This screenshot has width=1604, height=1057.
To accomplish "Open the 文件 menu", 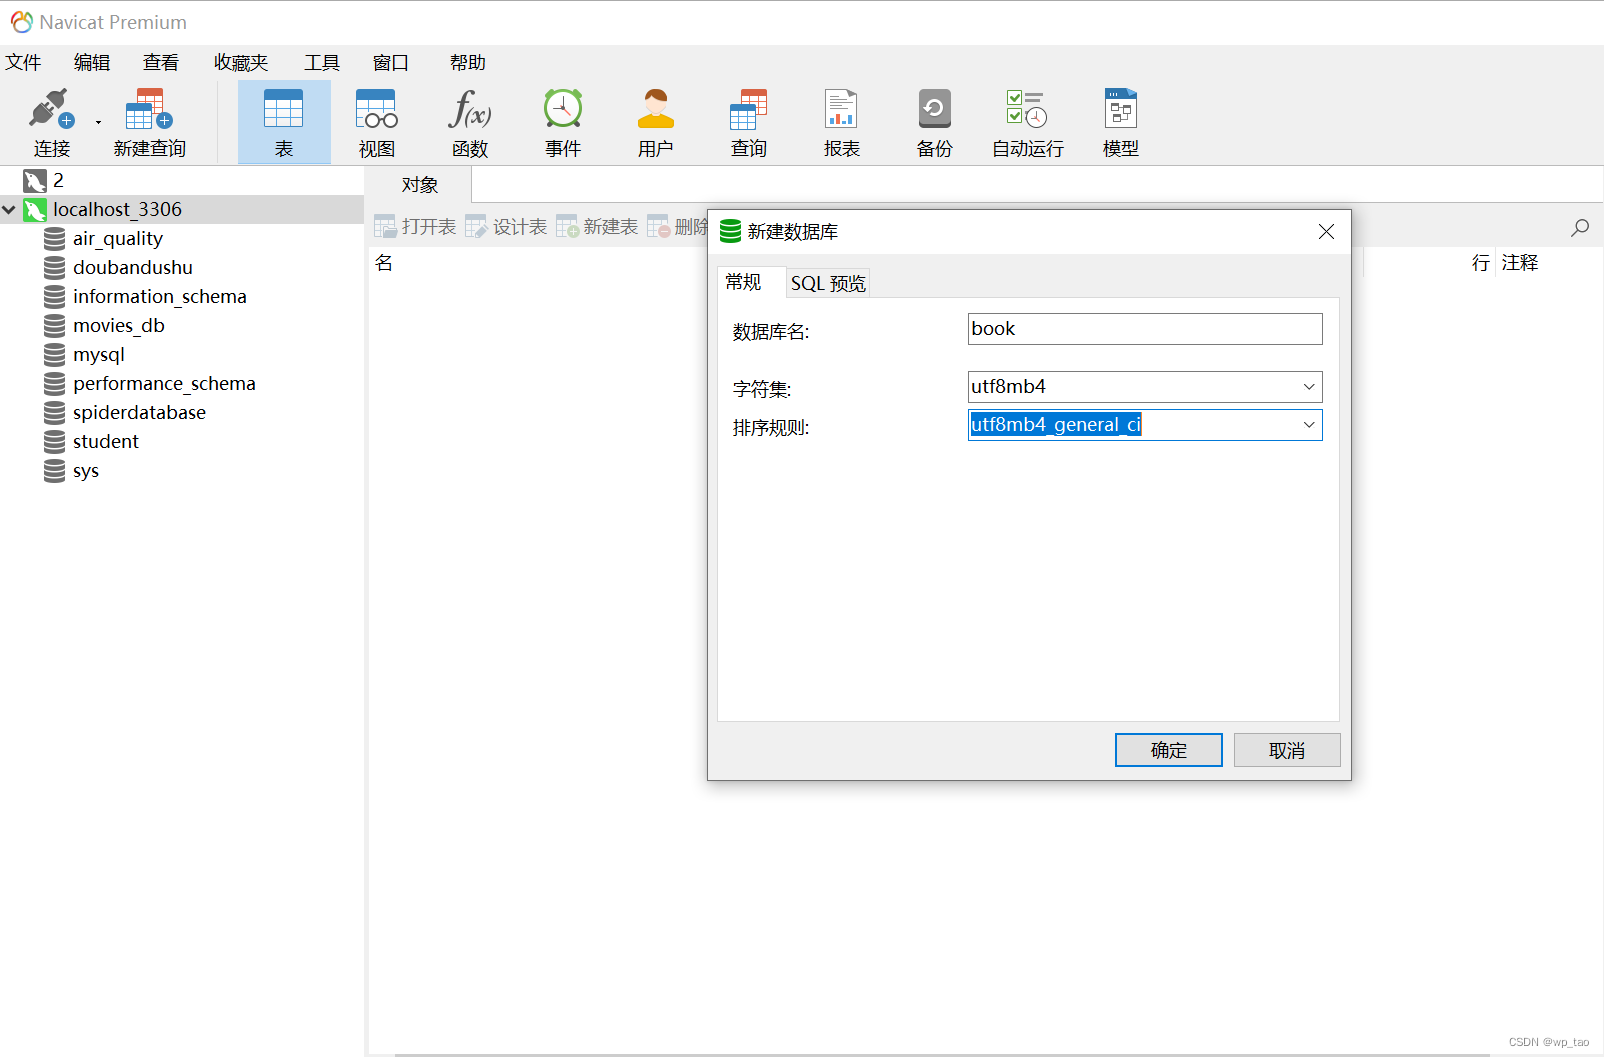I will (23, 62).
